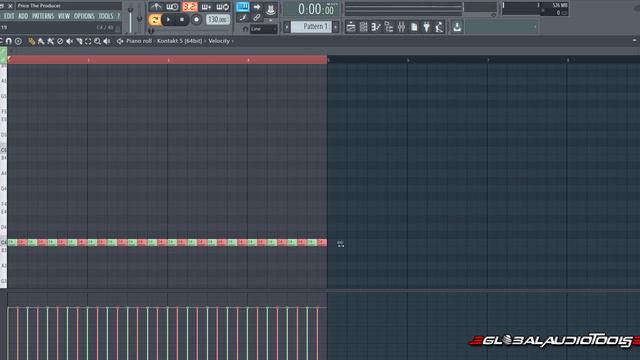Click the red selected timeline region

click(167, 60)
